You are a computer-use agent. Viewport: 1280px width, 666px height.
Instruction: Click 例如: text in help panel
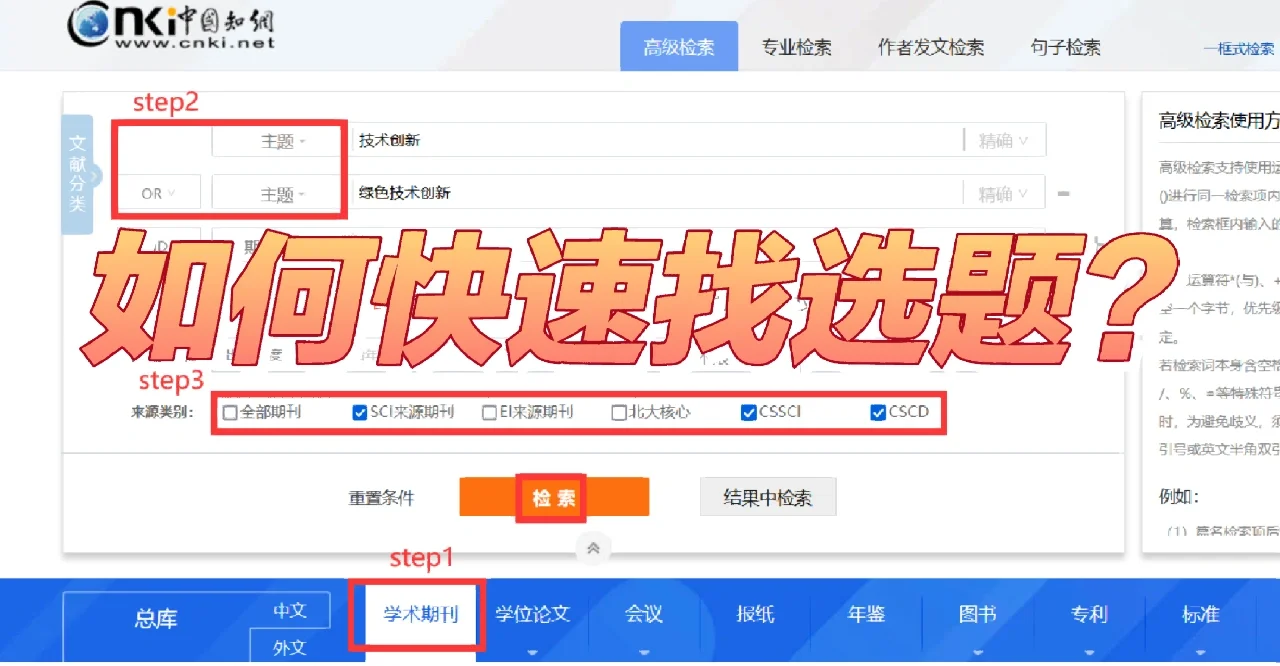[1179, 496]
